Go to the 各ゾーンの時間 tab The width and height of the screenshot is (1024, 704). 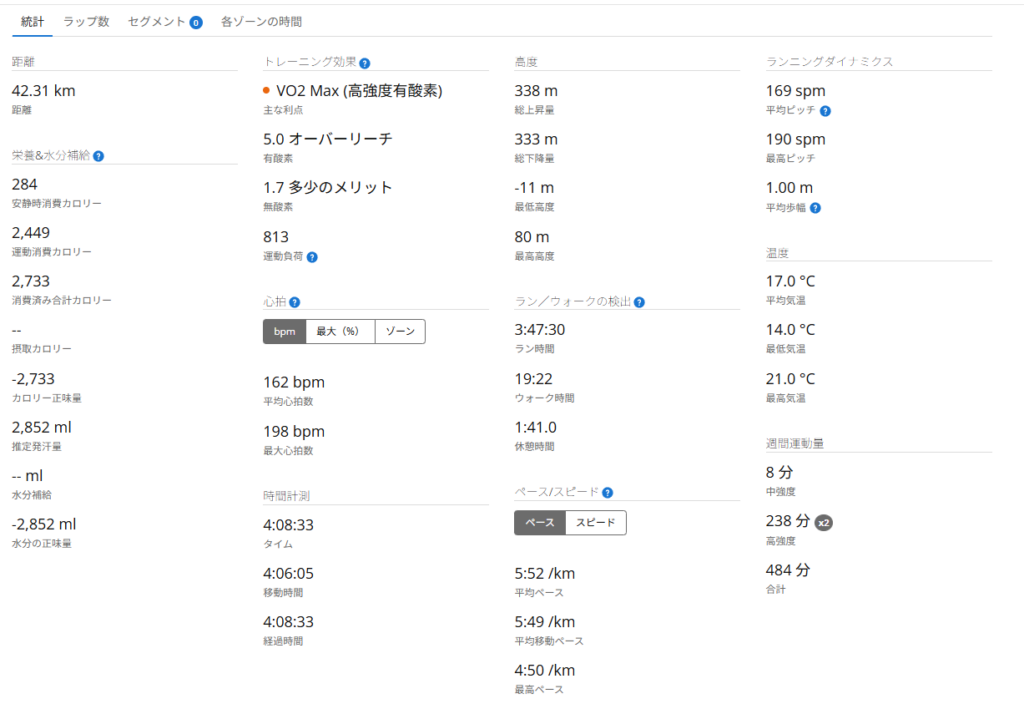coord(261,21)
